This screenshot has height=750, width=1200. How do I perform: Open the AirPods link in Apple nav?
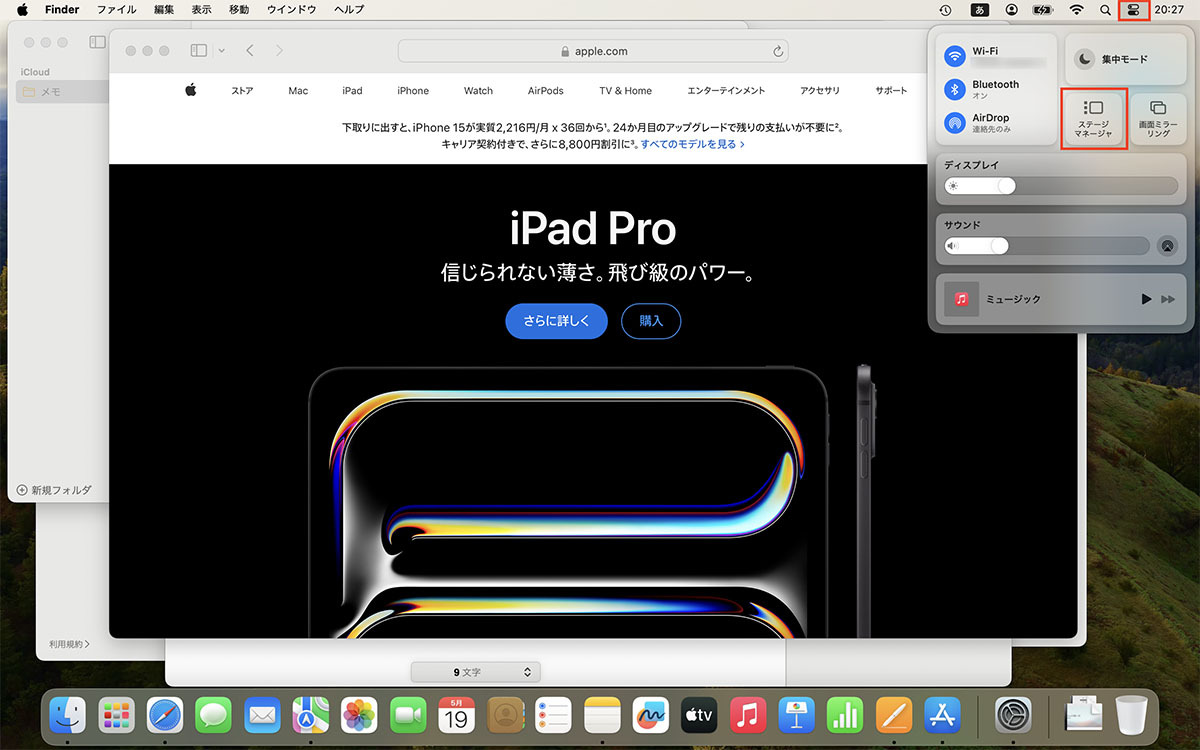tap(546, 90)
